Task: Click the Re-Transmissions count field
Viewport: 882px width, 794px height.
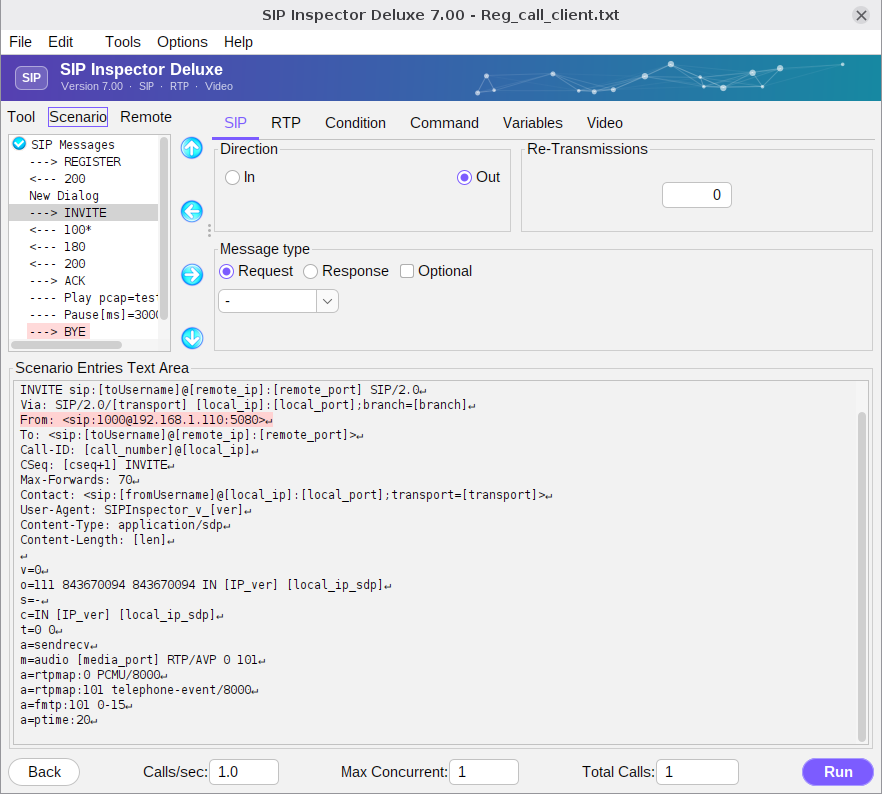Action: pyautogui.click(x=696, y=195)
